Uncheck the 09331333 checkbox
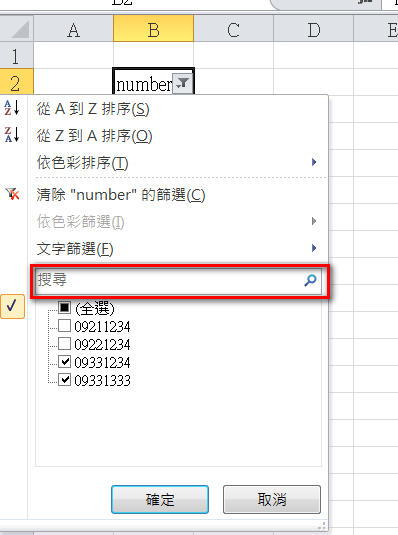This screenshot has width=398, height=535. [x=64, y=380]
